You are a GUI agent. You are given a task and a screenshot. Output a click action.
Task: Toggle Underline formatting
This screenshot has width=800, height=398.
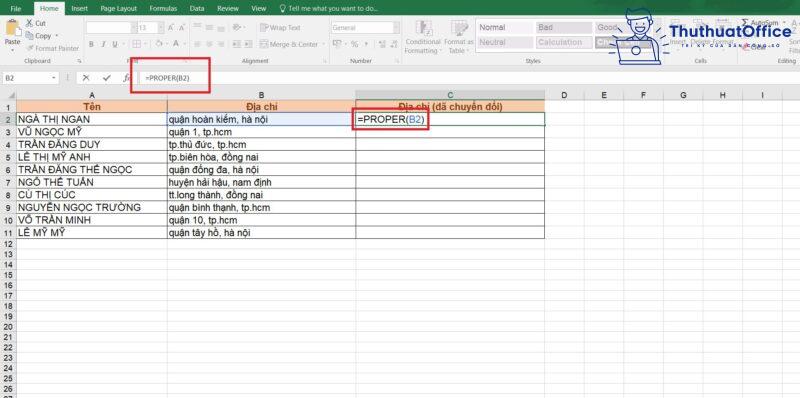(115, 44)
